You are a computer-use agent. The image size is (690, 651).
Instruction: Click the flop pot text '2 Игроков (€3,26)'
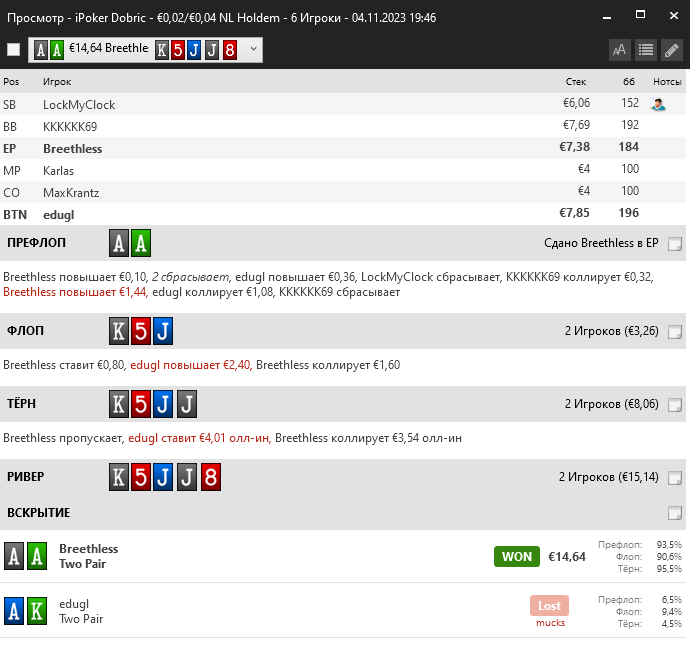(x=612, y=331)
